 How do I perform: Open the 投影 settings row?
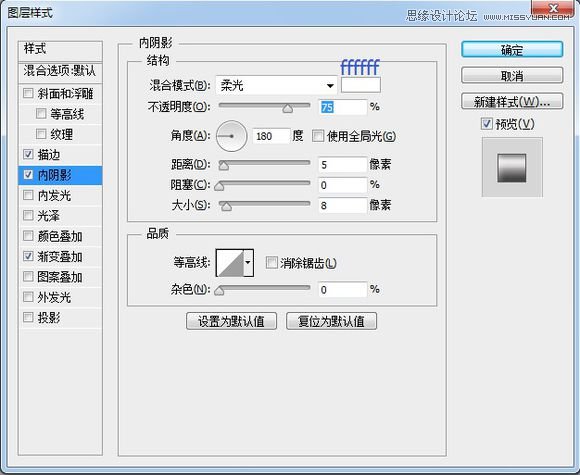pos(60,317)
